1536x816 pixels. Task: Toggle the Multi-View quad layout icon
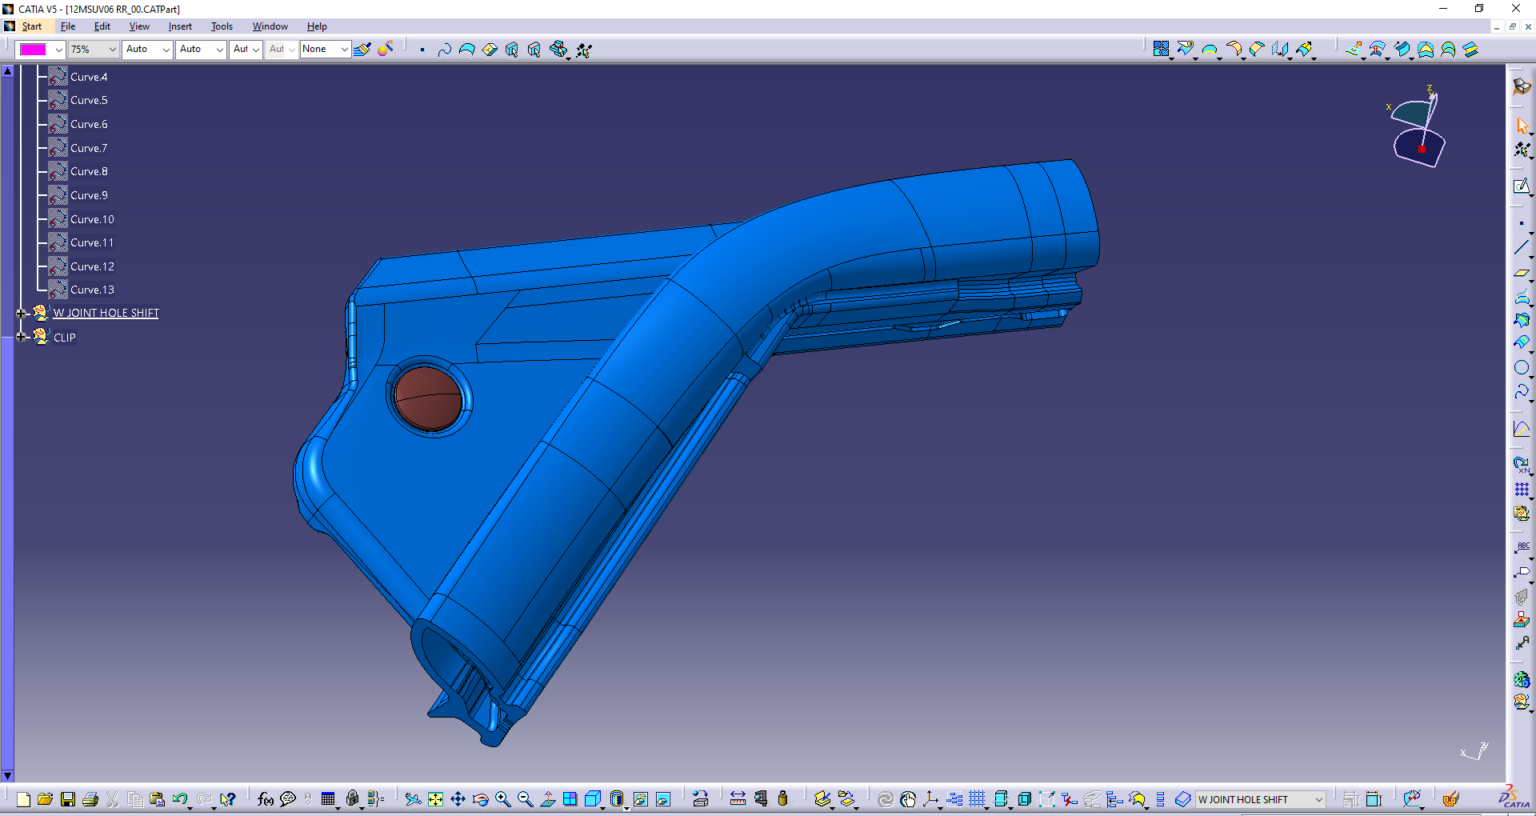[x=570, y=799]
